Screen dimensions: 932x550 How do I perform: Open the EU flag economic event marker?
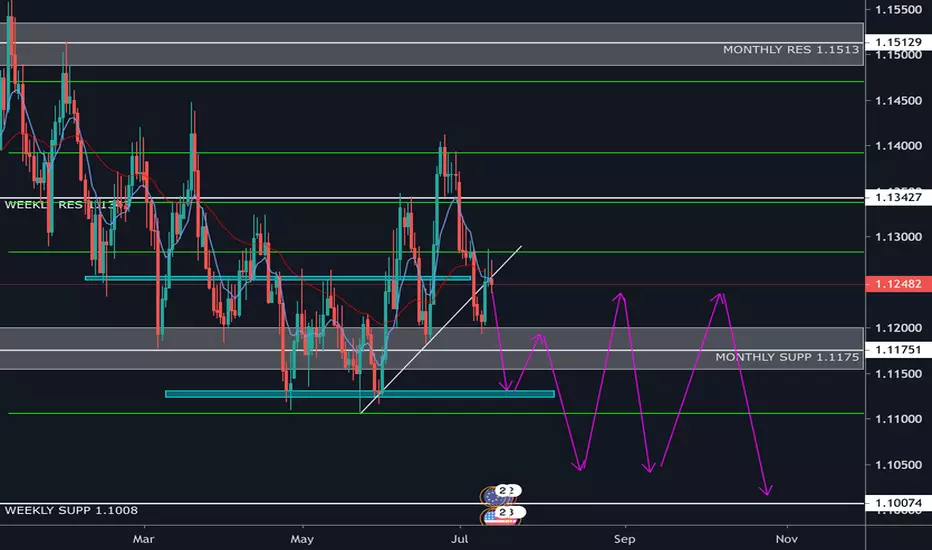tap(495, 495)
